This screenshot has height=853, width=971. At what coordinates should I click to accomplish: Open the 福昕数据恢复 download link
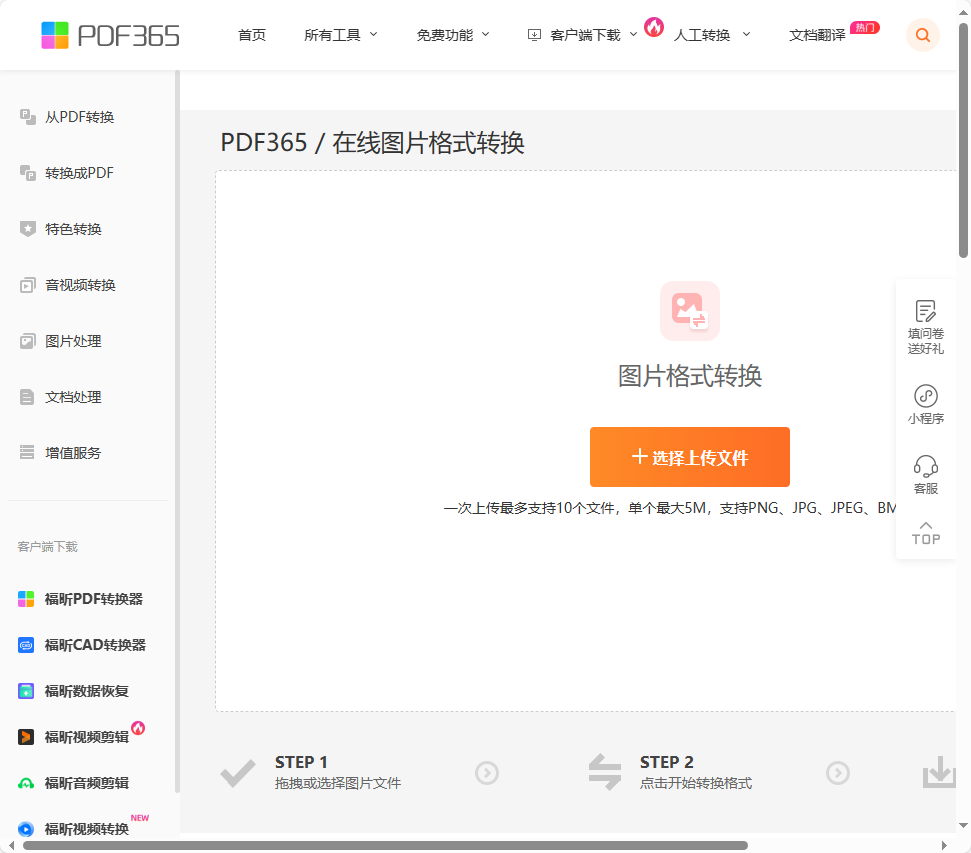(x=87, y=691)
